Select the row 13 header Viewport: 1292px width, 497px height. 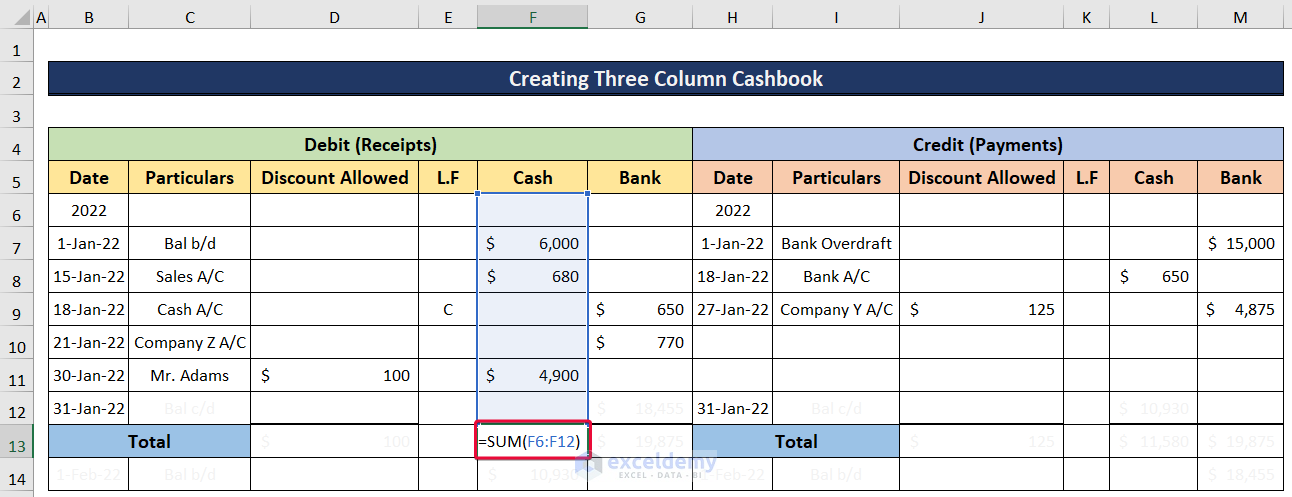point(16,441)
